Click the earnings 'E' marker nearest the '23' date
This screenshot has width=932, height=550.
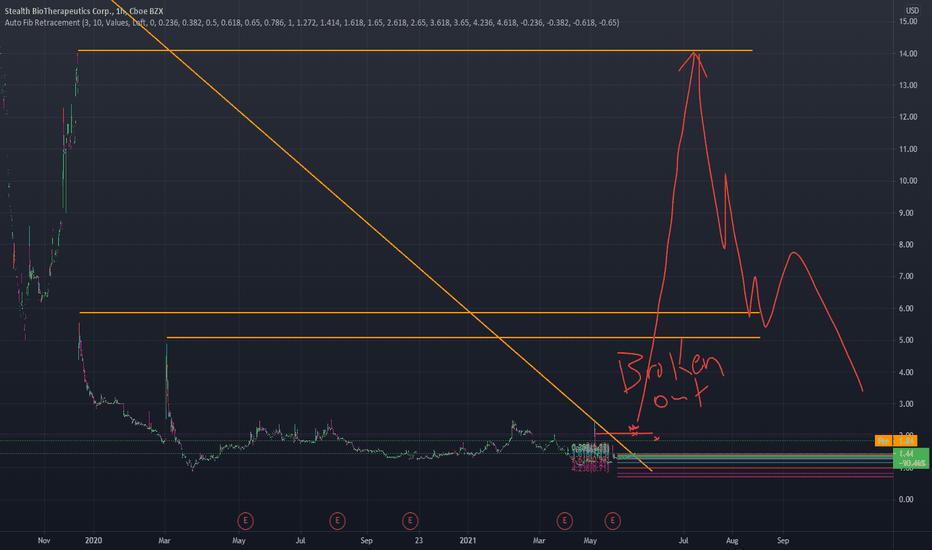pos(410,521)
